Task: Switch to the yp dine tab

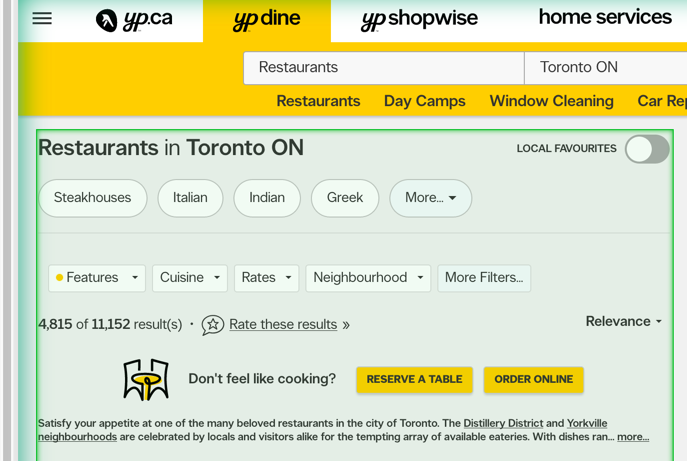Action: coord(267,21)
